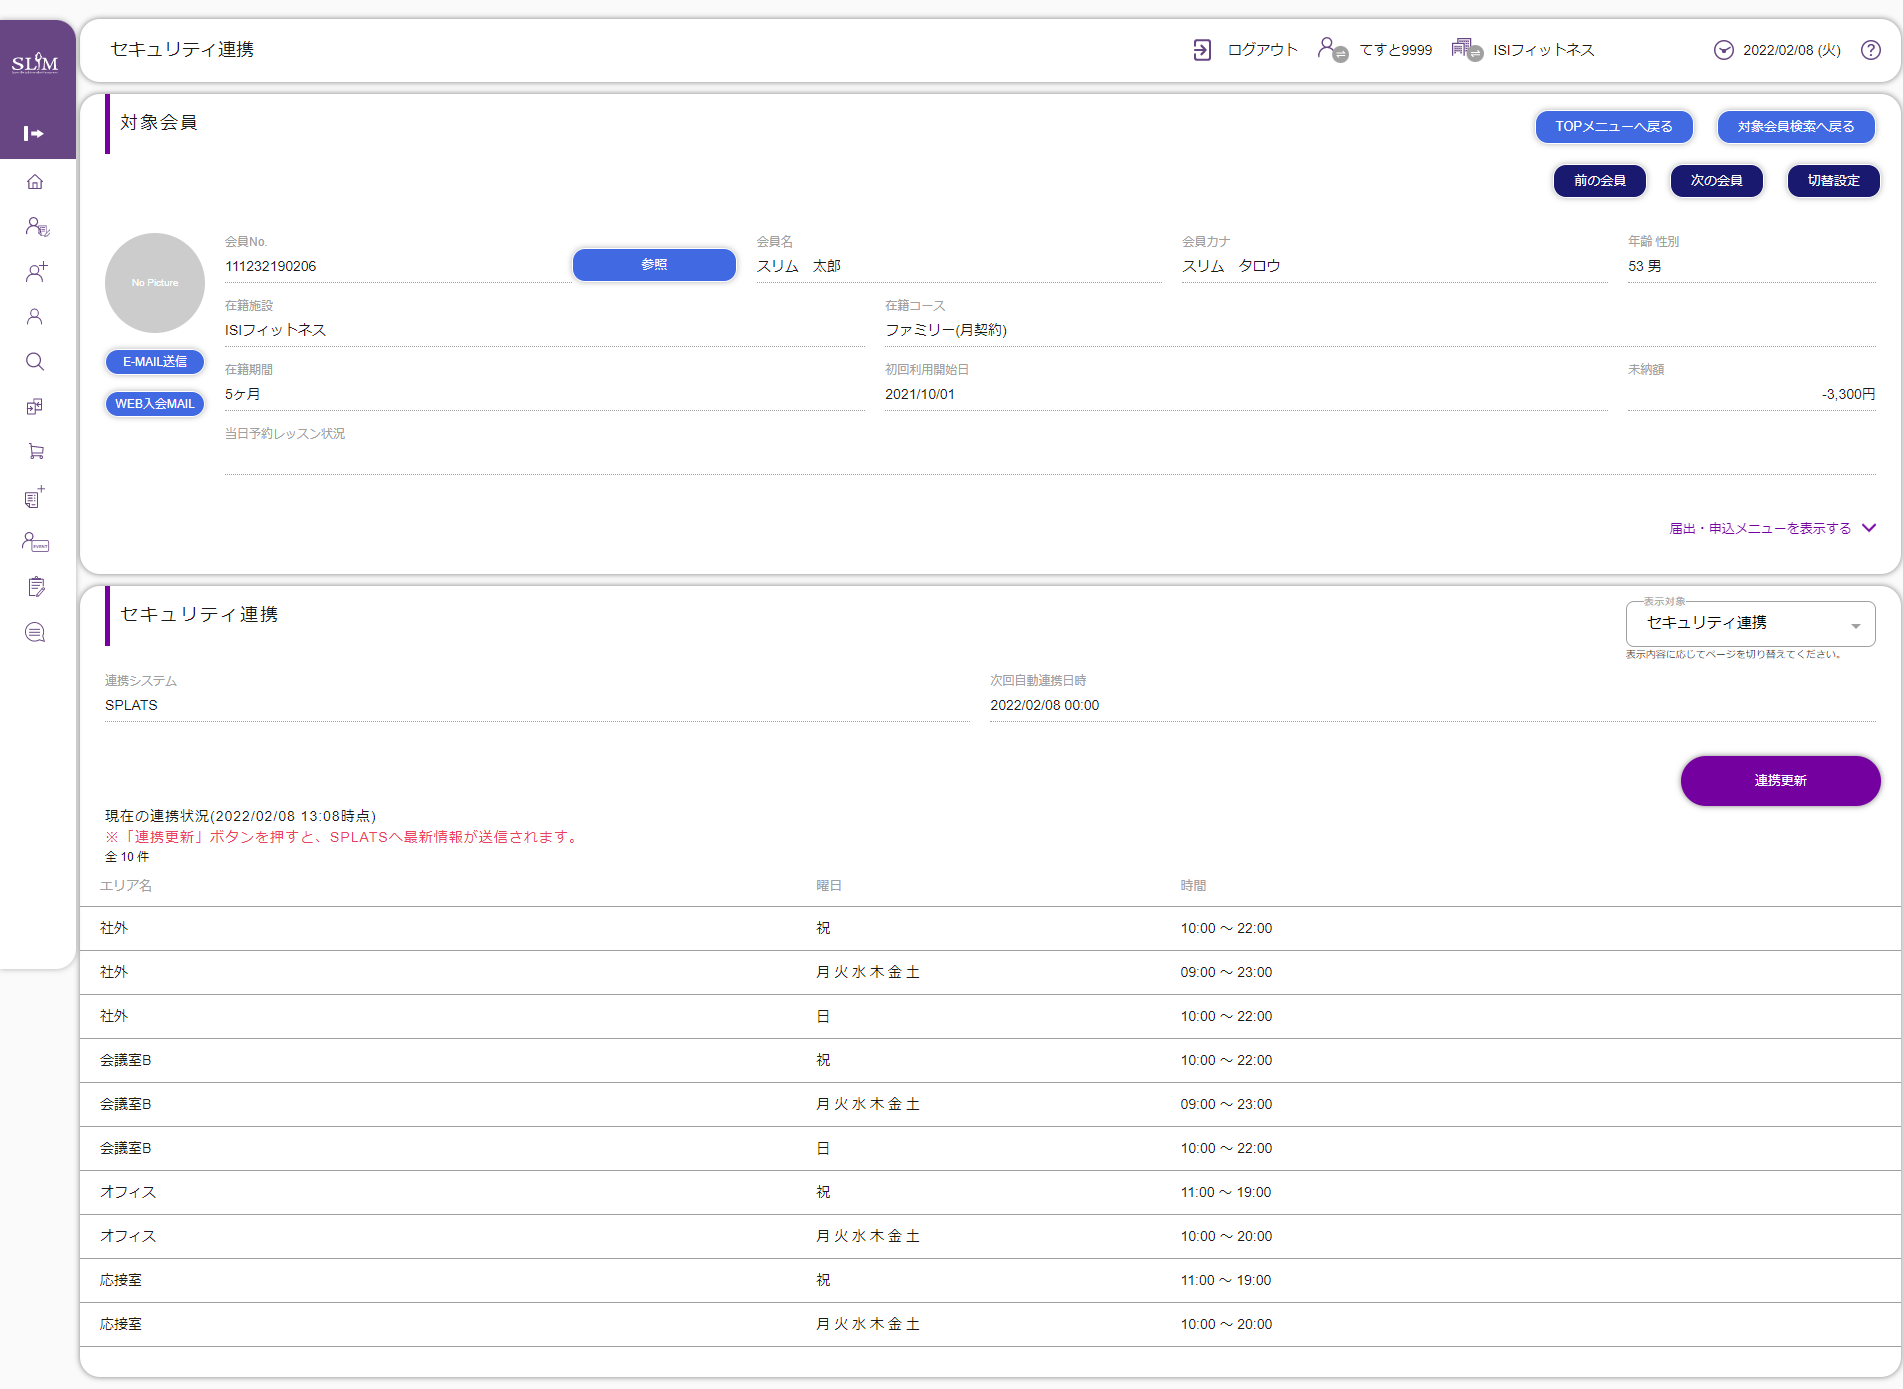The height and width of the screenshot is (1389, 1903).
Task: Select the 応接室 holiday row 11:00 ～ 19:00
Action: click(990, 1281)
